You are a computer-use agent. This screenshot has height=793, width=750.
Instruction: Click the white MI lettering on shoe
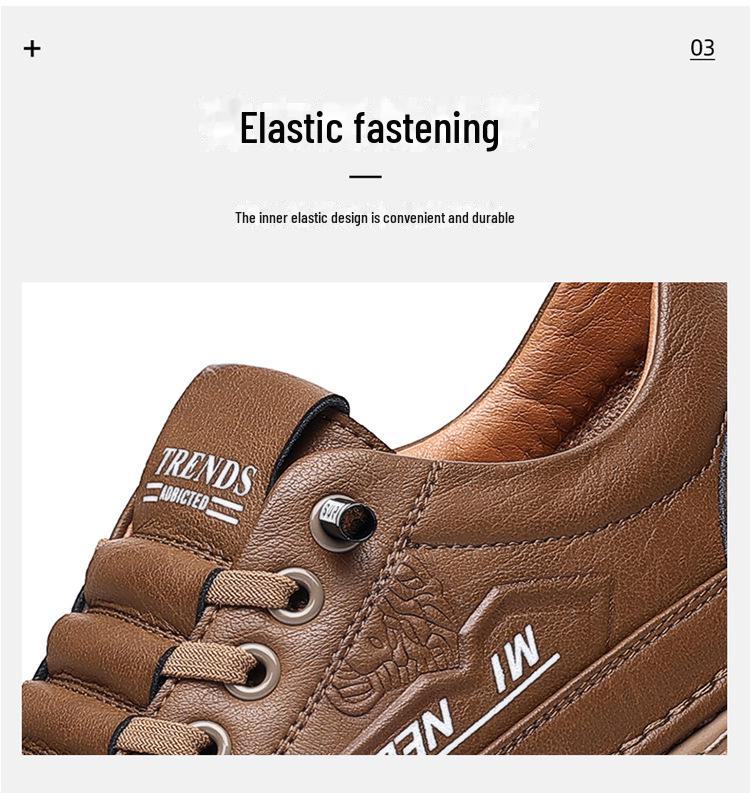(x=515, y=657)
